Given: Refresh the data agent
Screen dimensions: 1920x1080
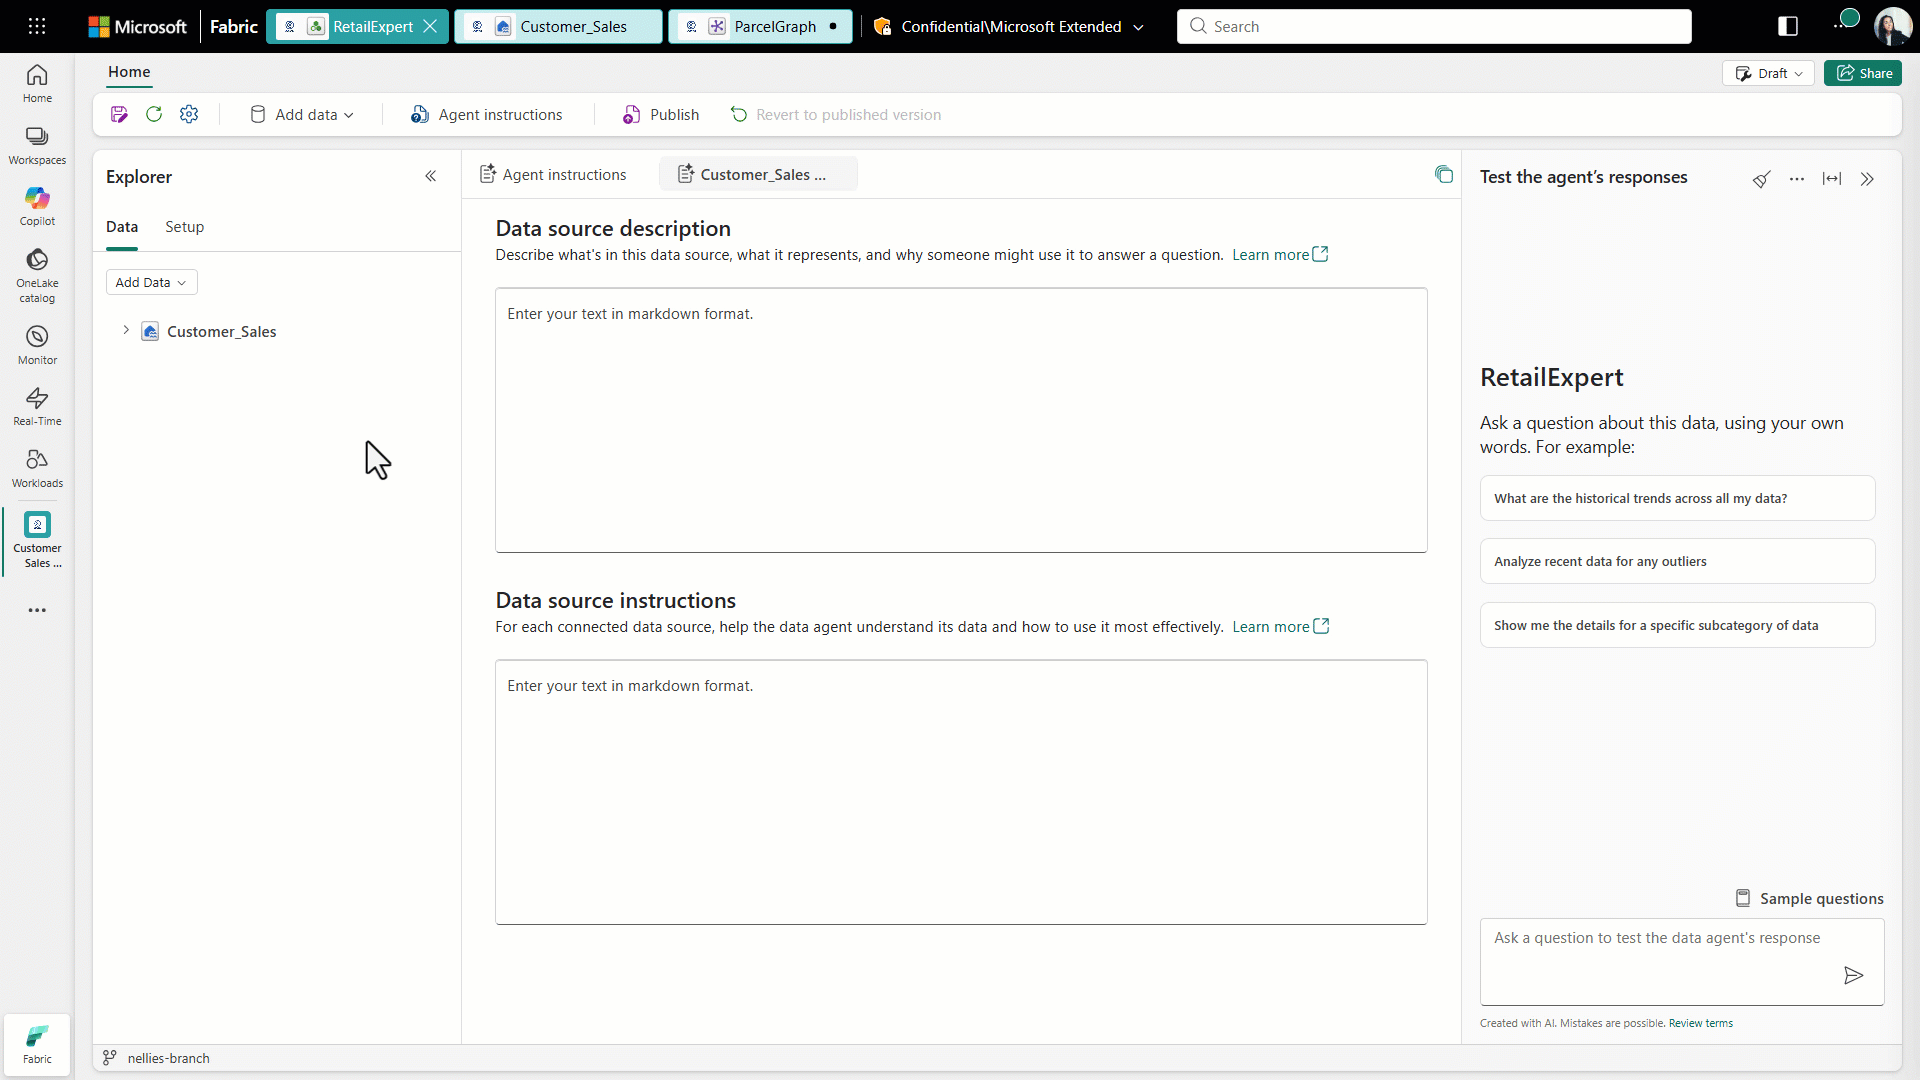Looking at the screenshot, I should click(154, 114).
